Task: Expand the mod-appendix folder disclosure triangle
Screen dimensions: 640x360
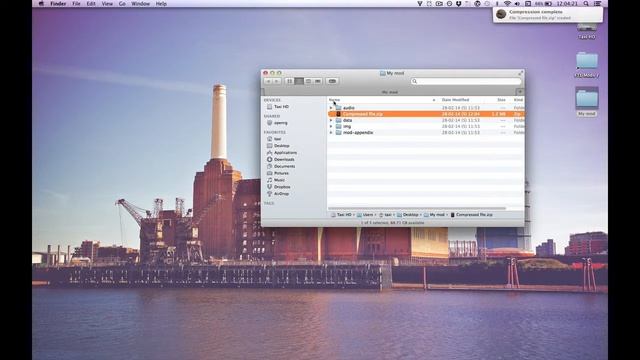Action: 331,133
